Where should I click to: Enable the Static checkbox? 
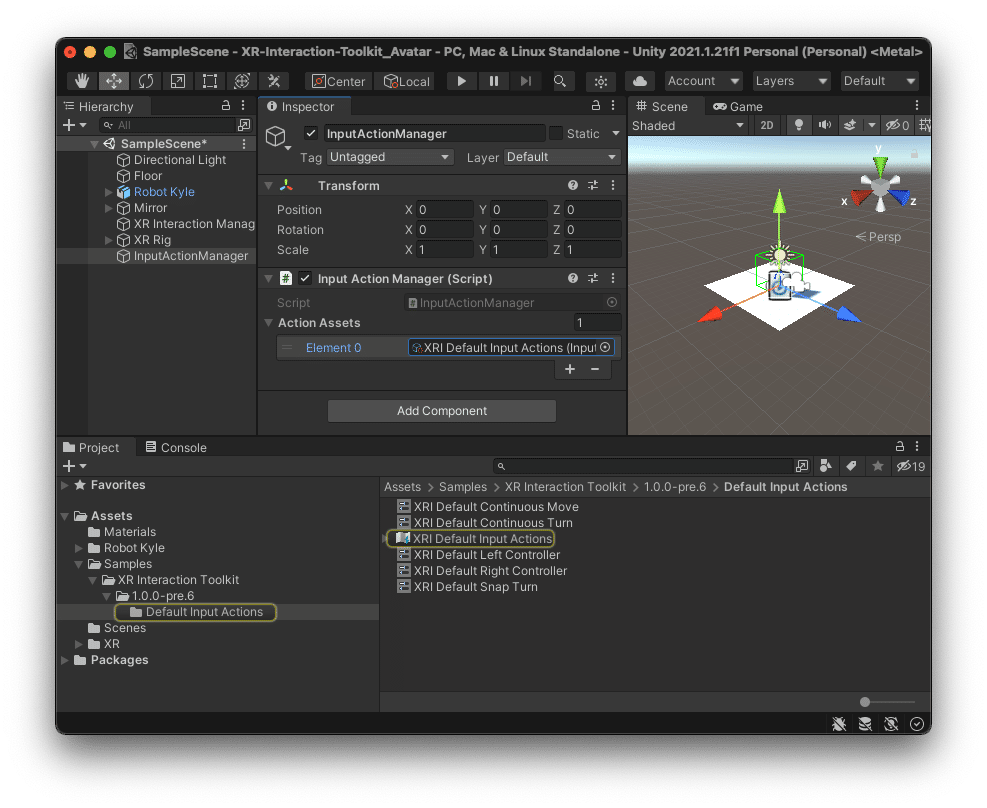[555, 133]
